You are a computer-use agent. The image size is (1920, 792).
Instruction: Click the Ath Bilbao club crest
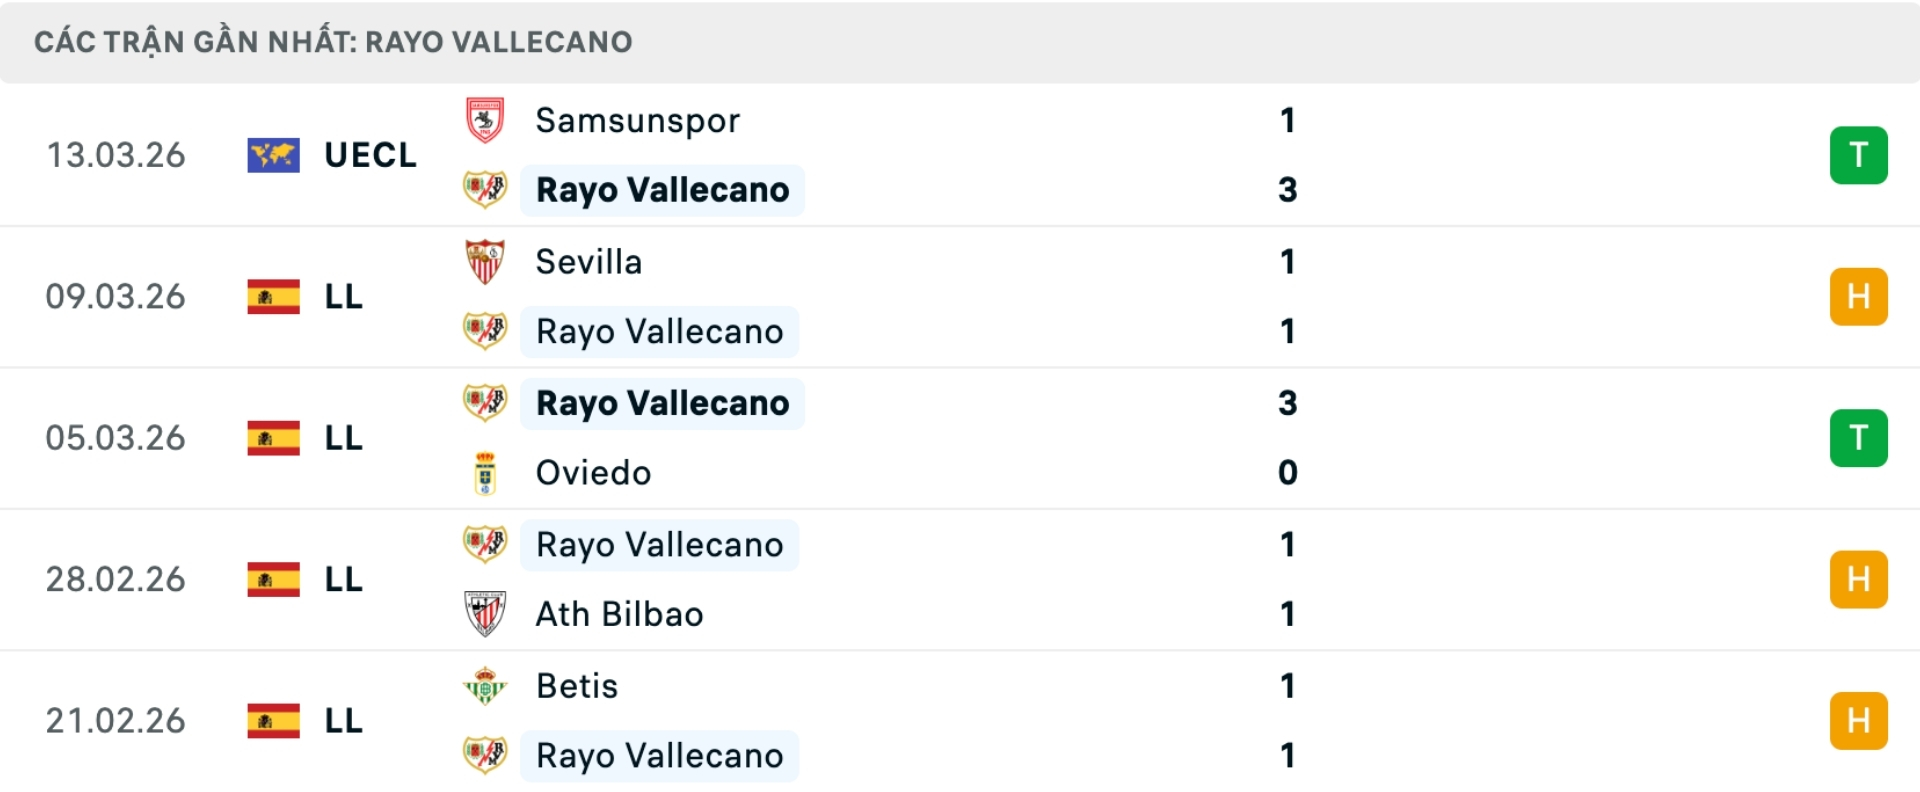pyautogui.click(x=485, y=614)
